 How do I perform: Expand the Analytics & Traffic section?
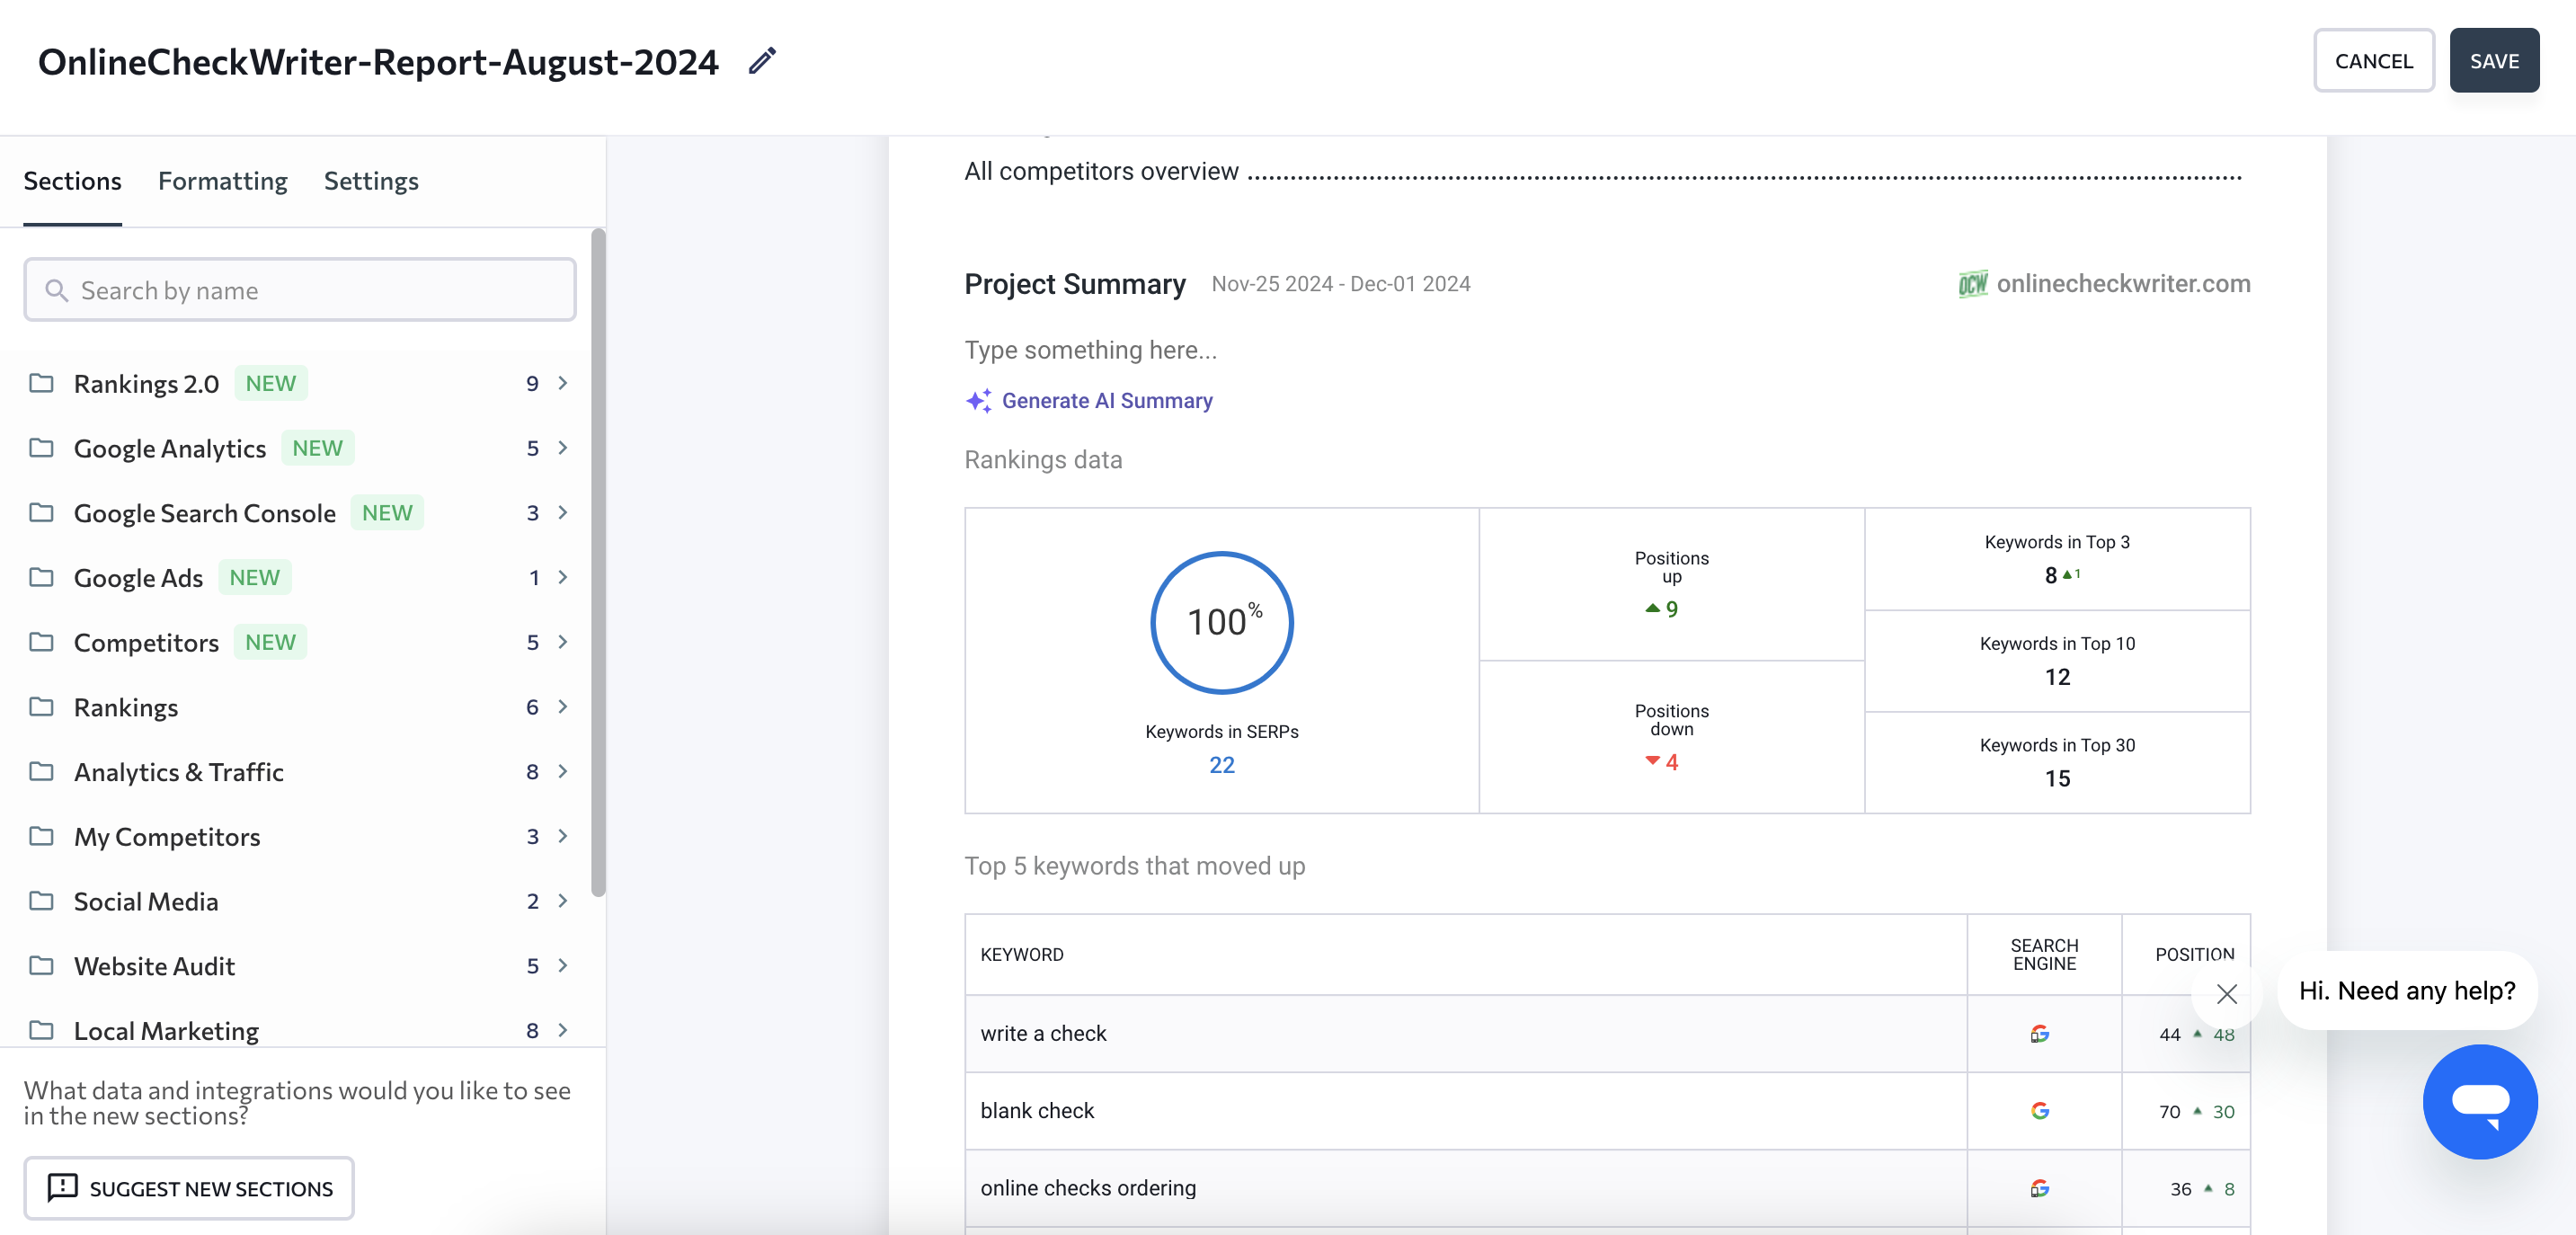[563, 772]
